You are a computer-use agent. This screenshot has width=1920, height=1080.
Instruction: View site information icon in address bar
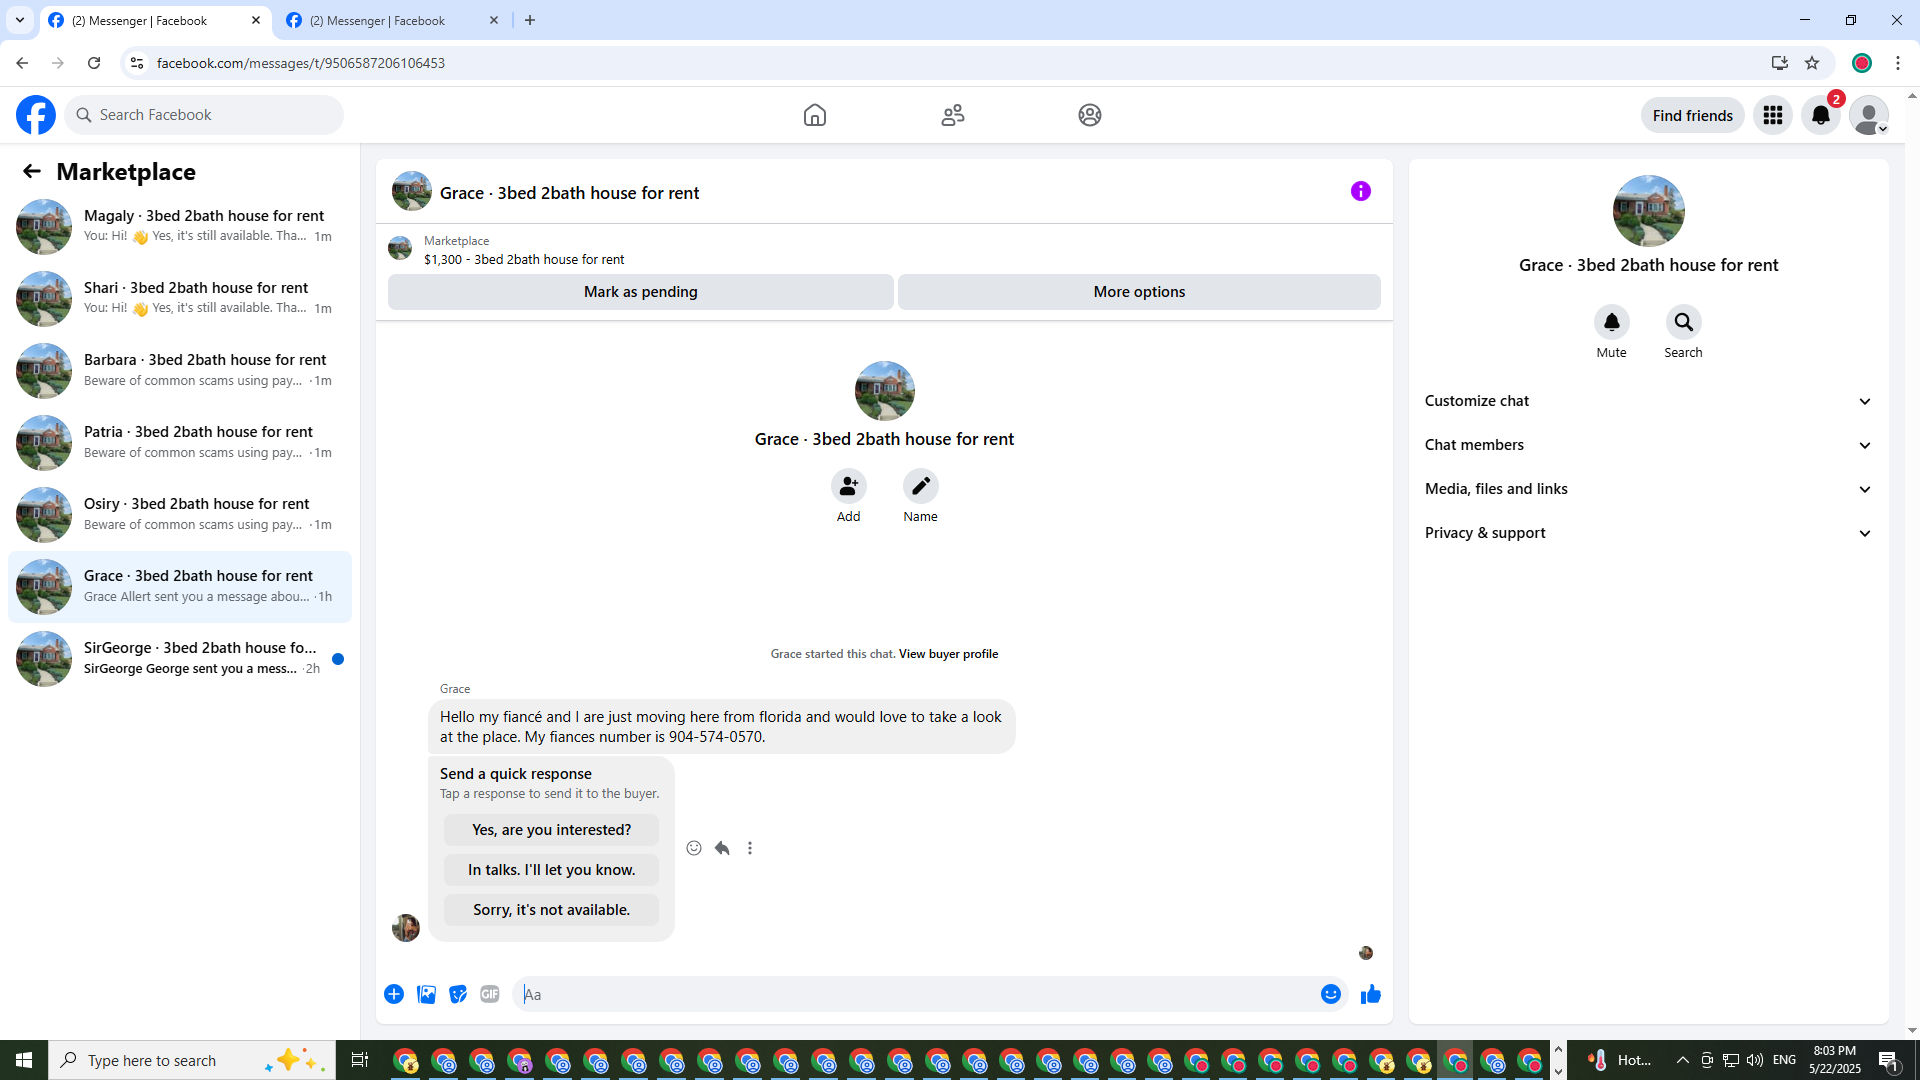pos(137,63)
